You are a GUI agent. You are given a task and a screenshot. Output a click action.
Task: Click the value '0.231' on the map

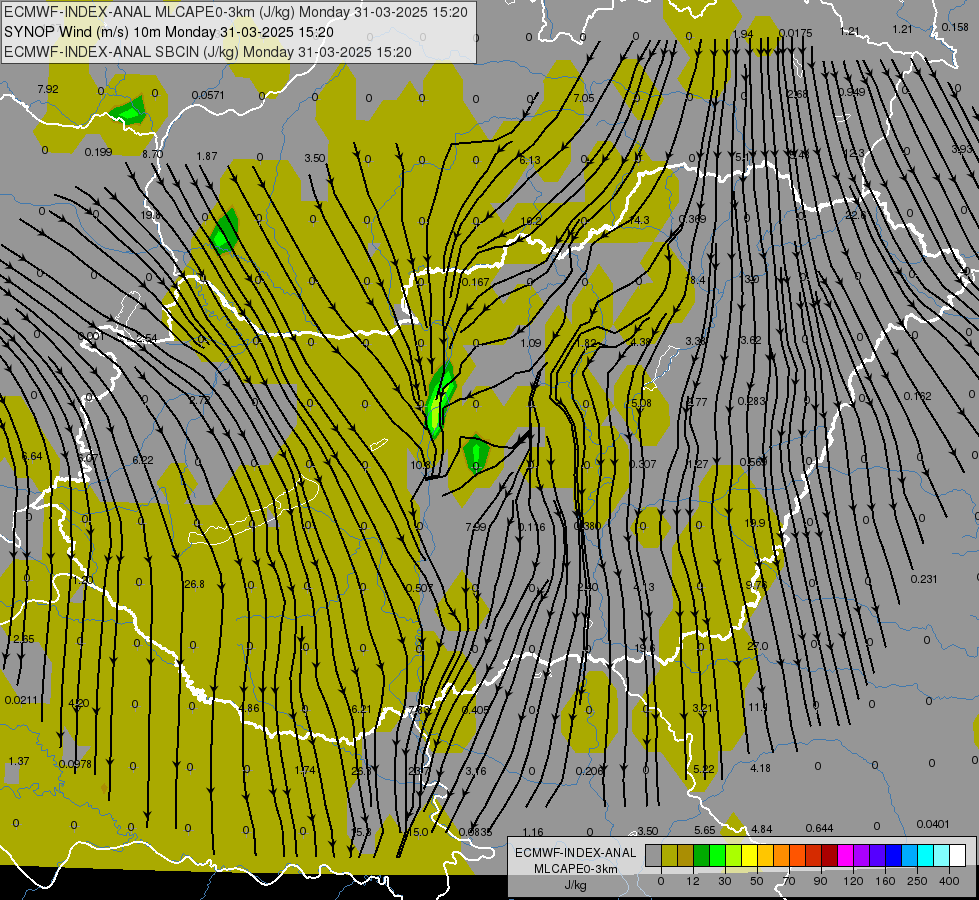tap(924, 579)
